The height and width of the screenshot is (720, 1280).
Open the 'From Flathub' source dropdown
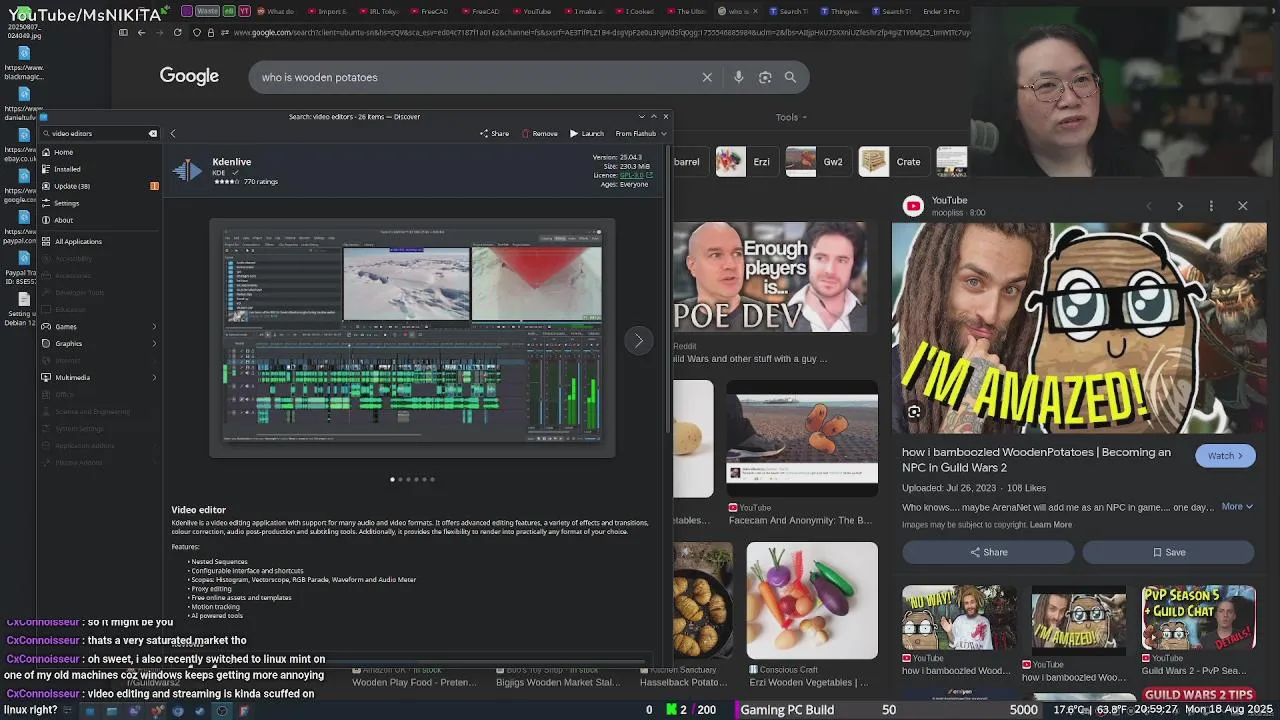[x=640, y=133]
